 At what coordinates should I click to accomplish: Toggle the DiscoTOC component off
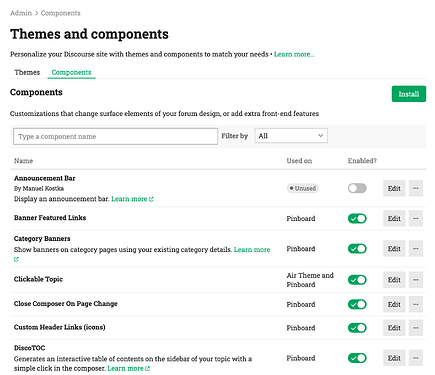point(357,358)
